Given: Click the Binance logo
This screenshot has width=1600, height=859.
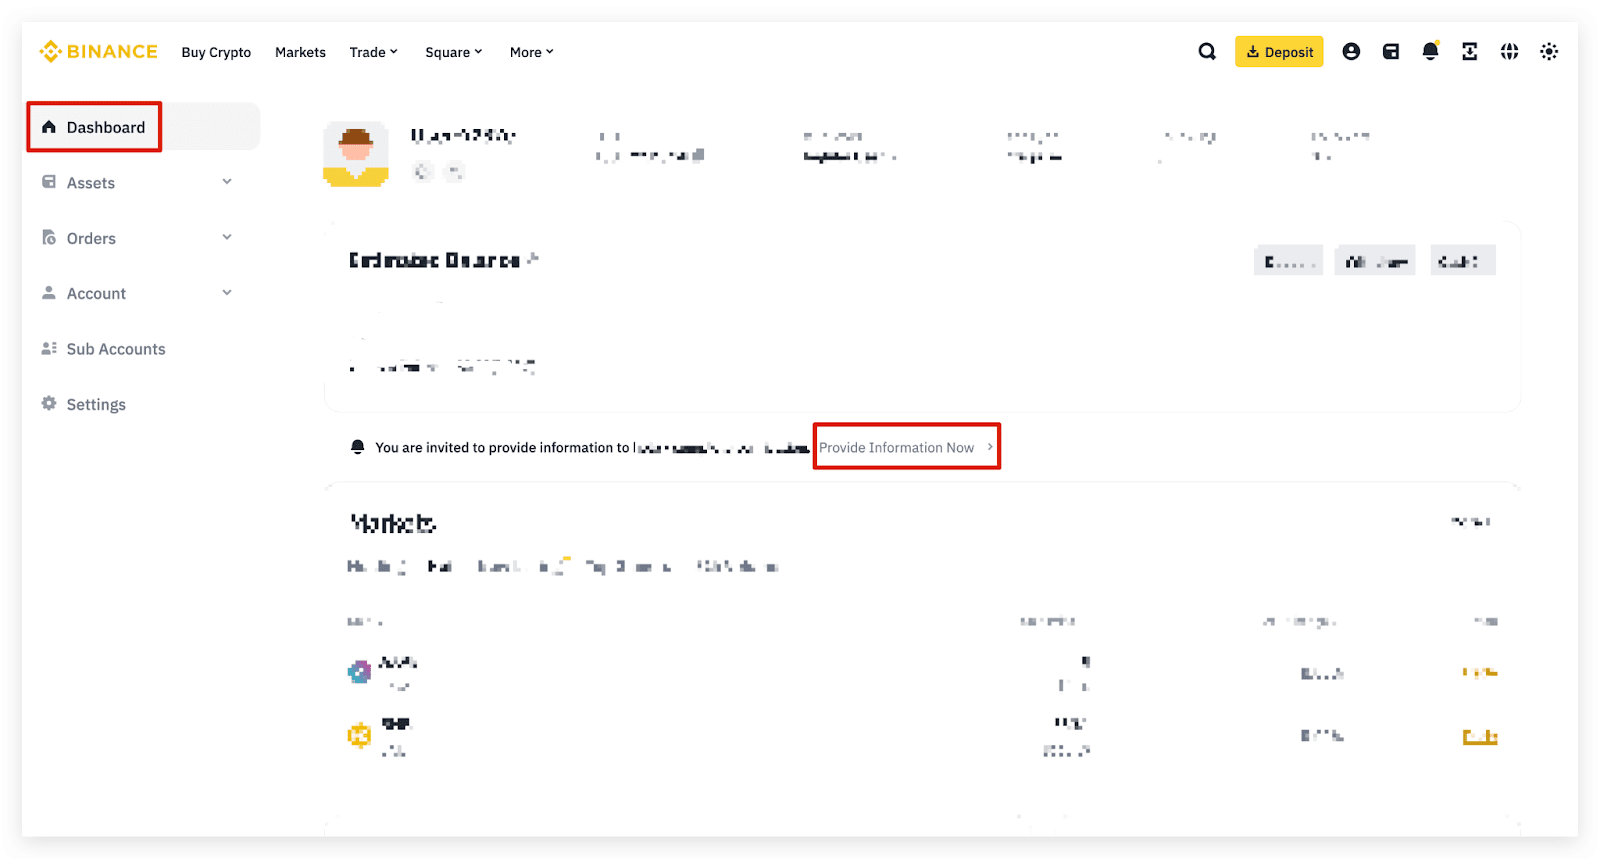Looking at the screenshot, I should 98,51.
